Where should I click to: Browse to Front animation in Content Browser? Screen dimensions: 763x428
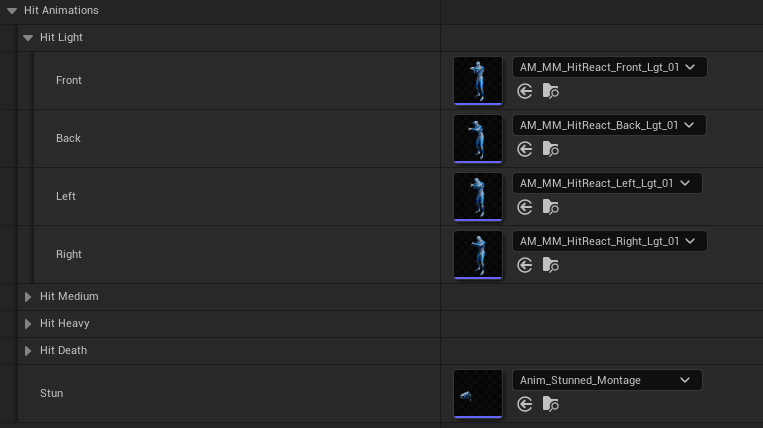click(x=550, y=91)
